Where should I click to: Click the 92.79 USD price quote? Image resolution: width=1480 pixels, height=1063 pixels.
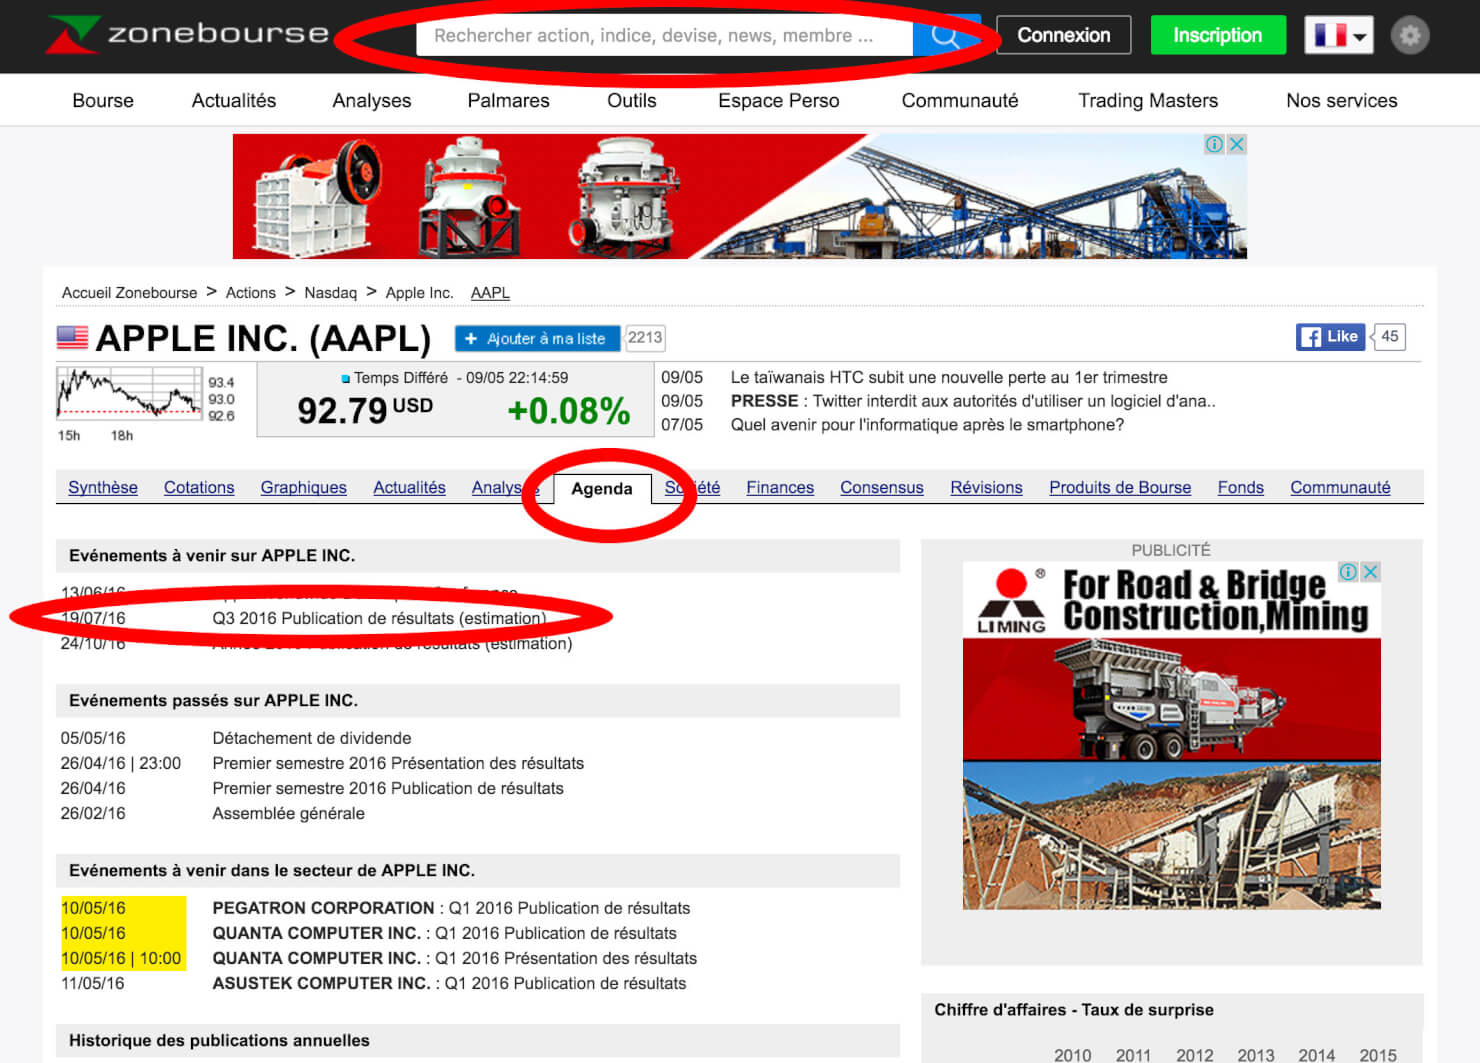[x=365, y=410]
